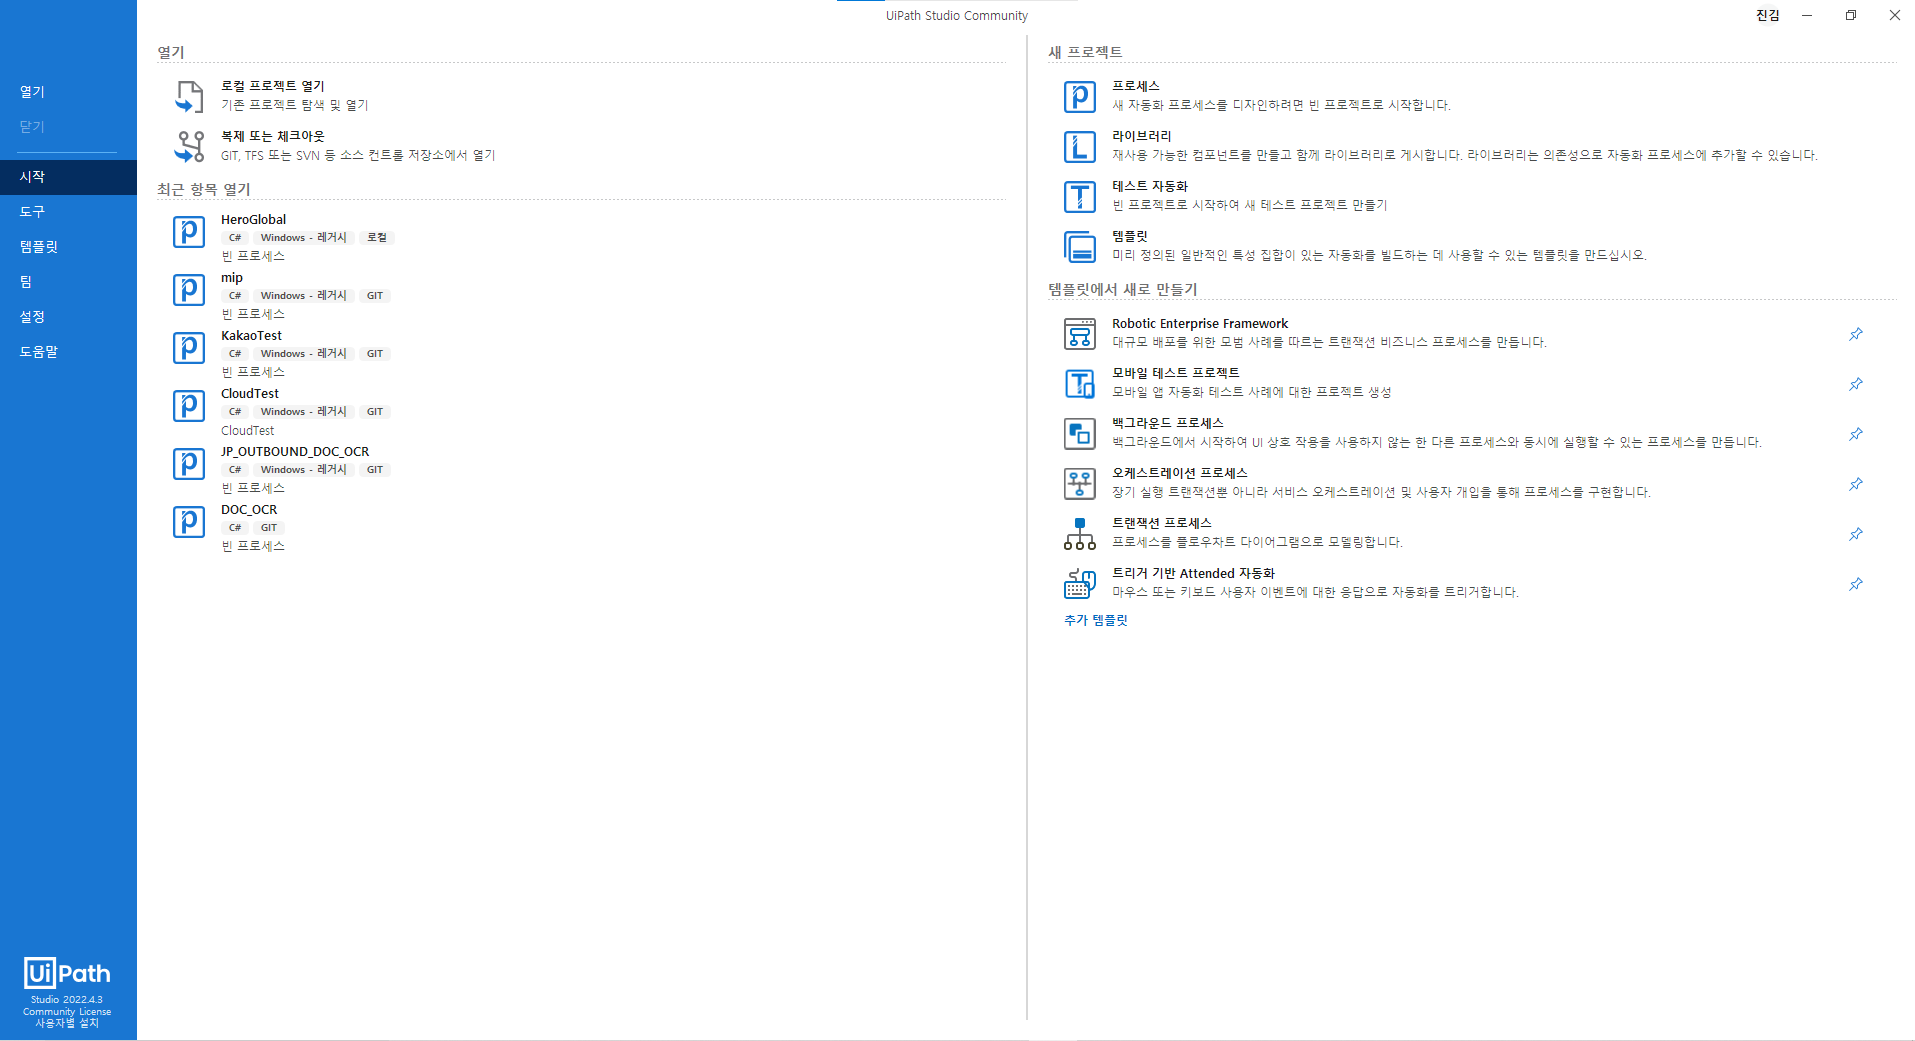This screenshot has height=1041, width=1915.
Task: Click the 템플릿 project icon
Action: (1080, 247)
